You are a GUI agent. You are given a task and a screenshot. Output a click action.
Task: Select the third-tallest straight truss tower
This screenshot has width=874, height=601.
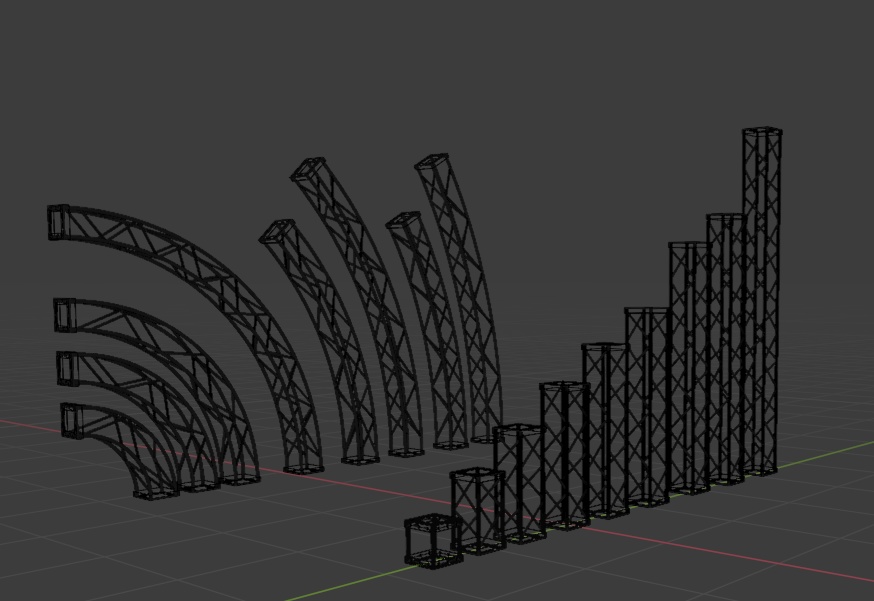[x=690, y=368]
